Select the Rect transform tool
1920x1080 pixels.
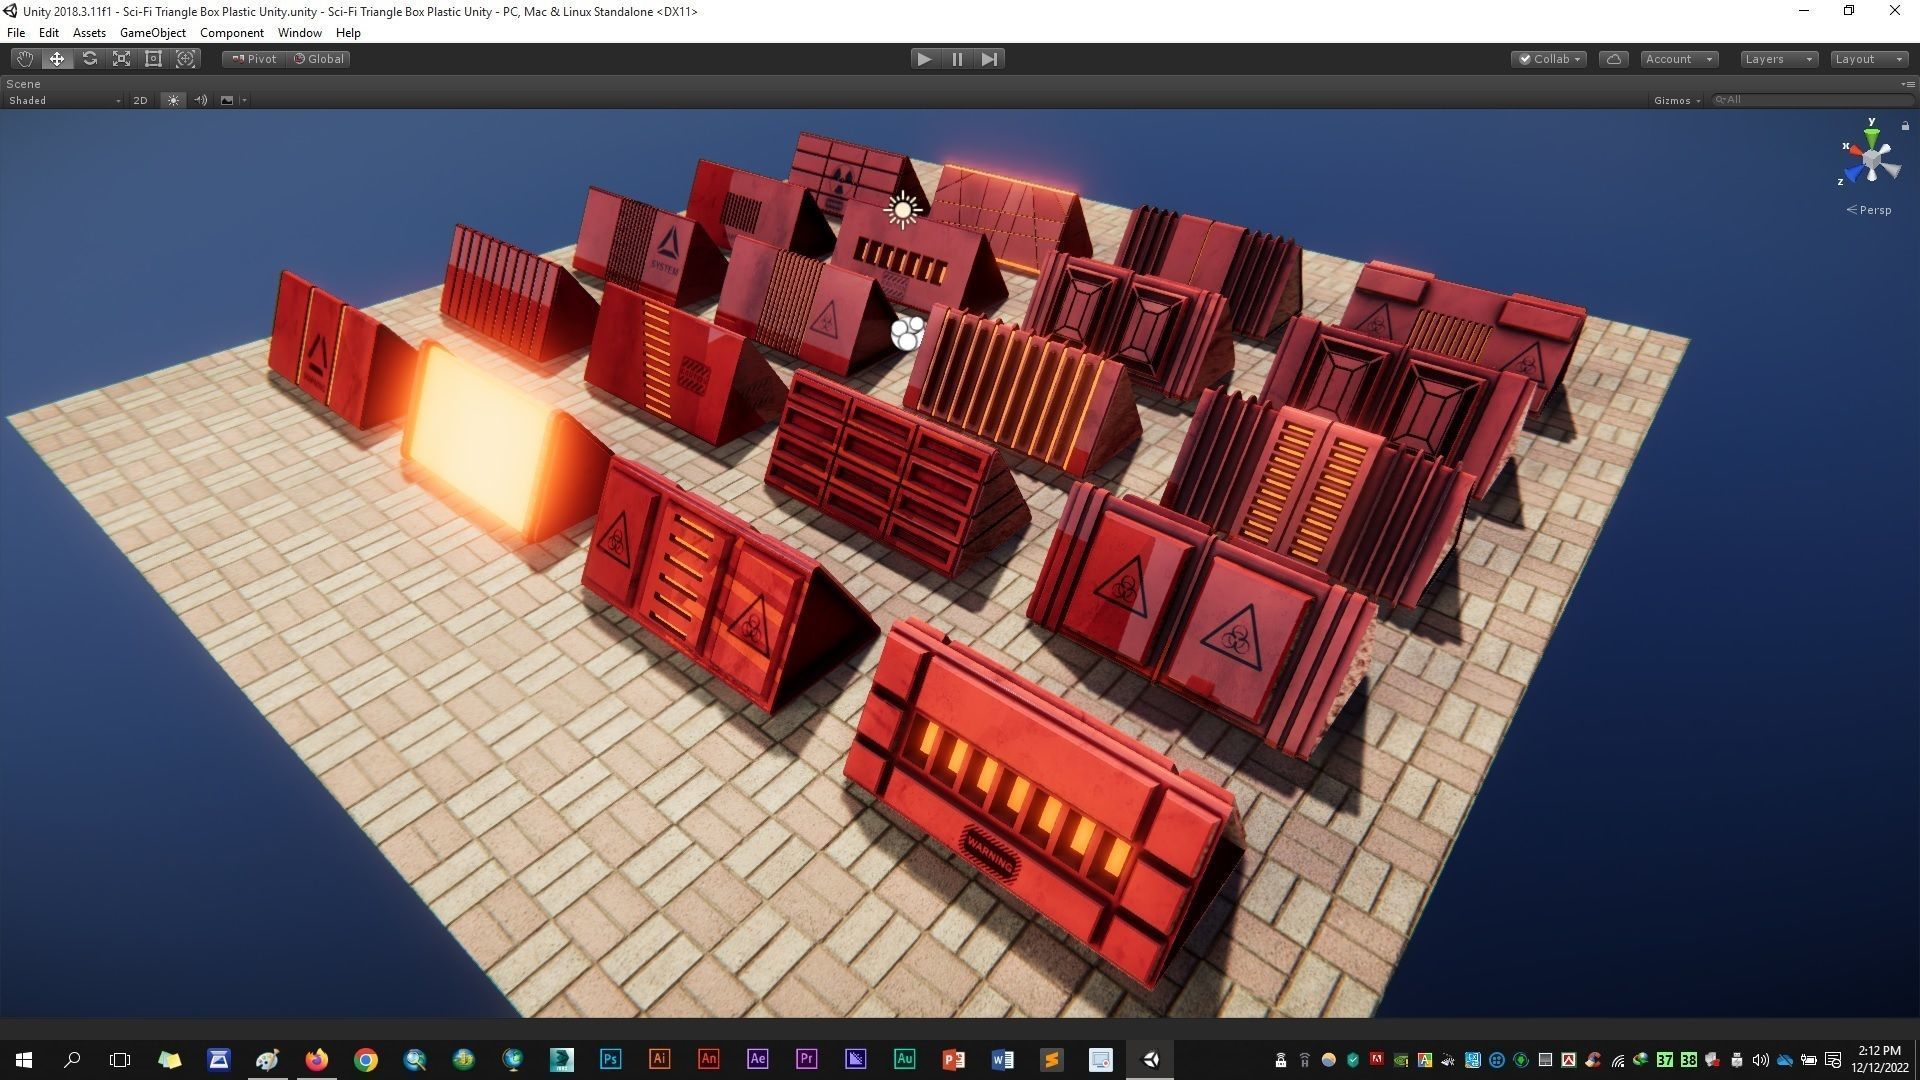[x=153, y=59]
